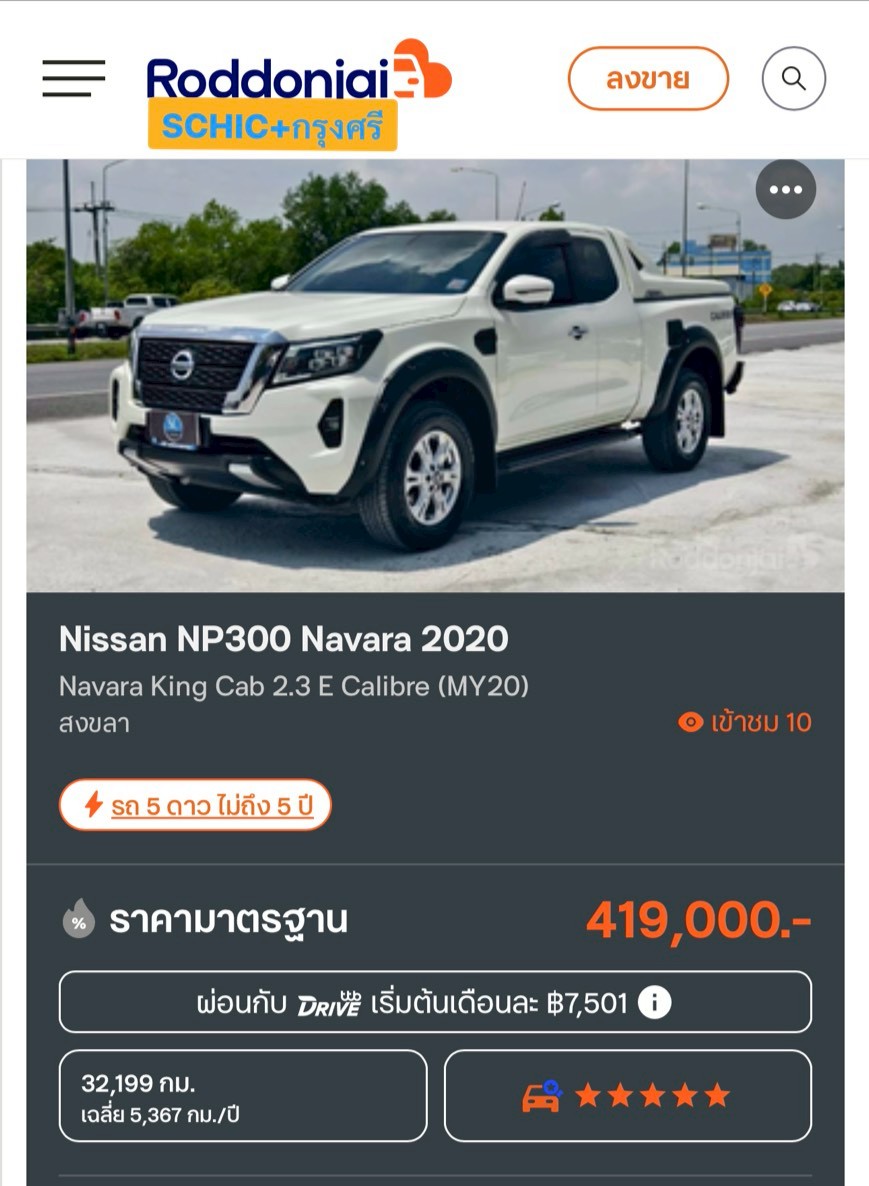The image size is (869, 1186).
Task: Tap the search magnifier icon
Action: tap(793, 78)
